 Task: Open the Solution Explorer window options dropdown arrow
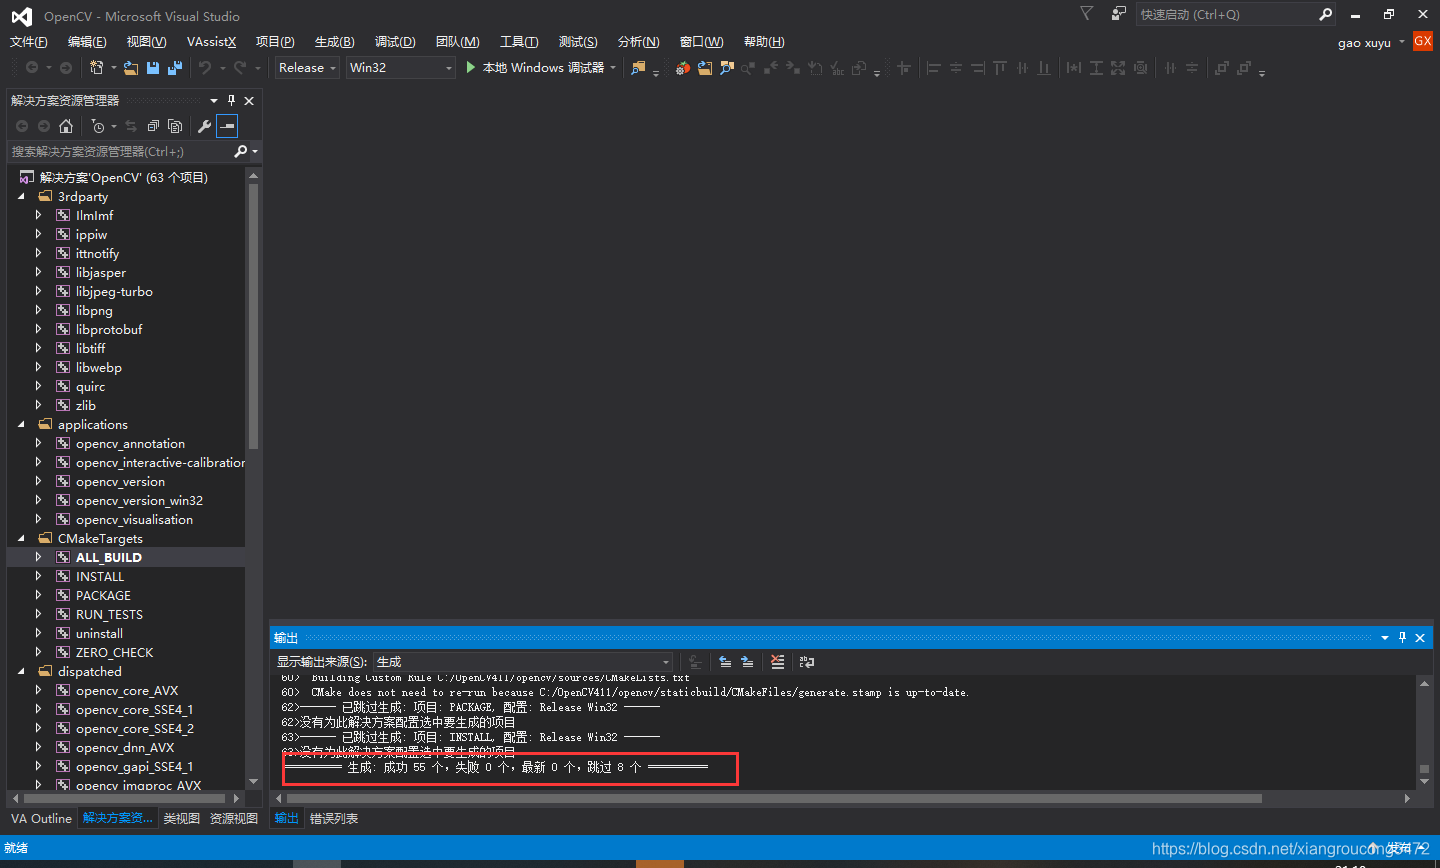(213, 100)
